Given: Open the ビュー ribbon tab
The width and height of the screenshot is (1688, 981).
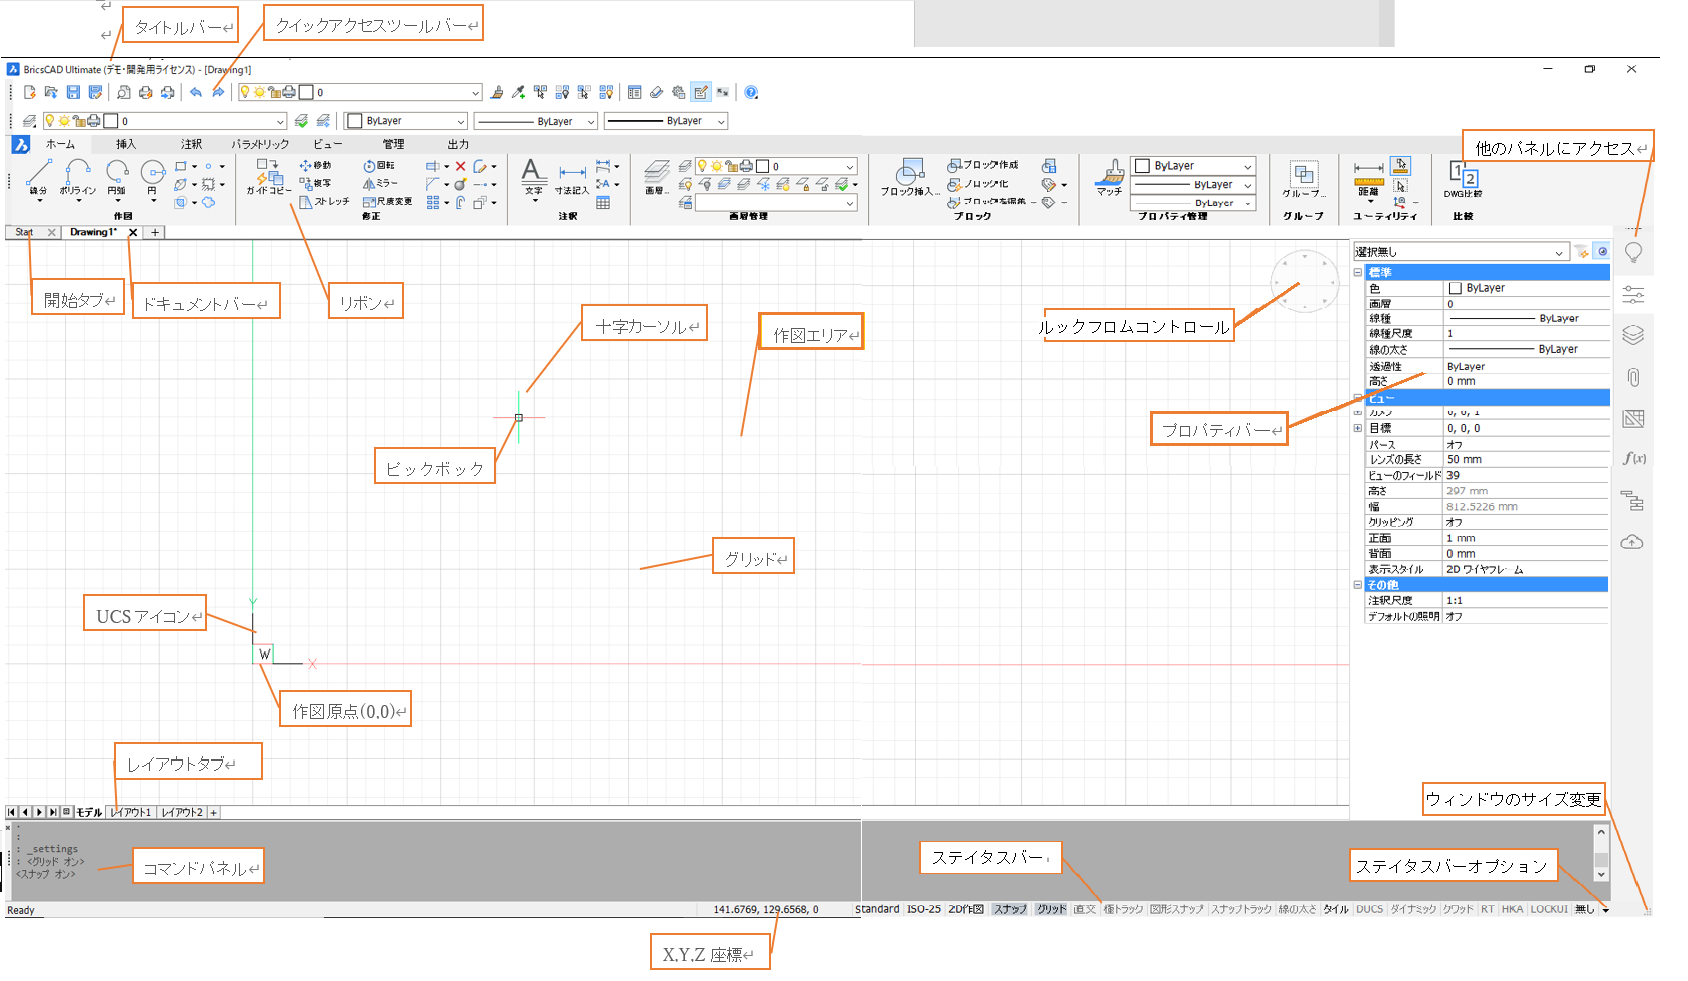Looking at the screenshot, I should tap(327, 145).
